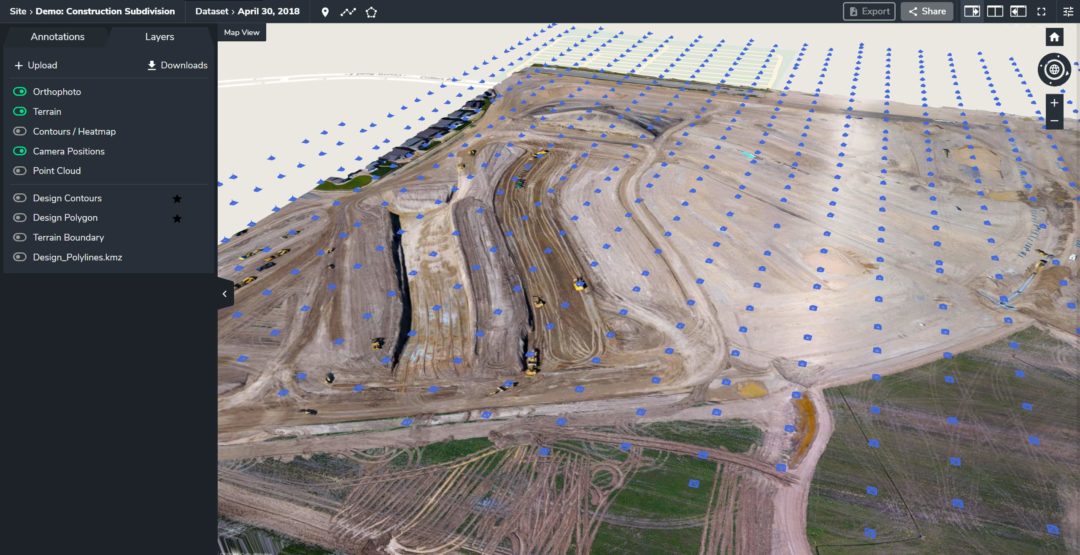Click the globe navigation compass
The width and height of the screenshot is (1080, 555).
1054,70
